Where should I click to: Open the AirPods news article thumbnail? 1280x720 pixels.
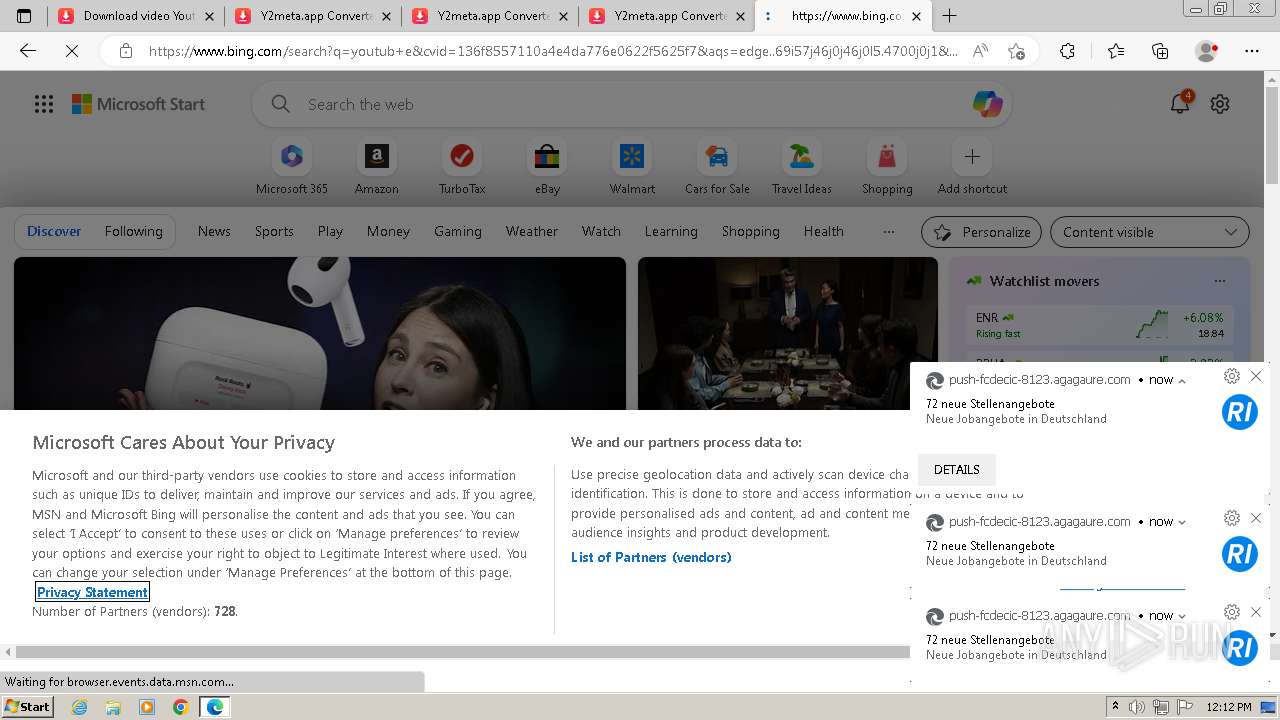(320, 333)
